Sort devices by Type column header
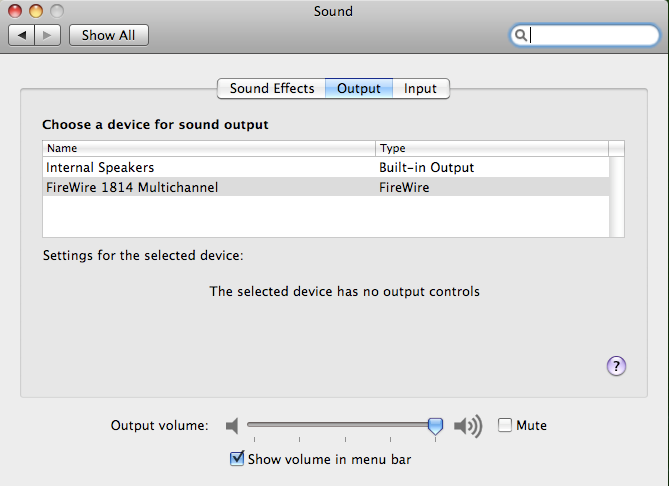This screenshot has width=669, height=486. (x=492, y=148)
